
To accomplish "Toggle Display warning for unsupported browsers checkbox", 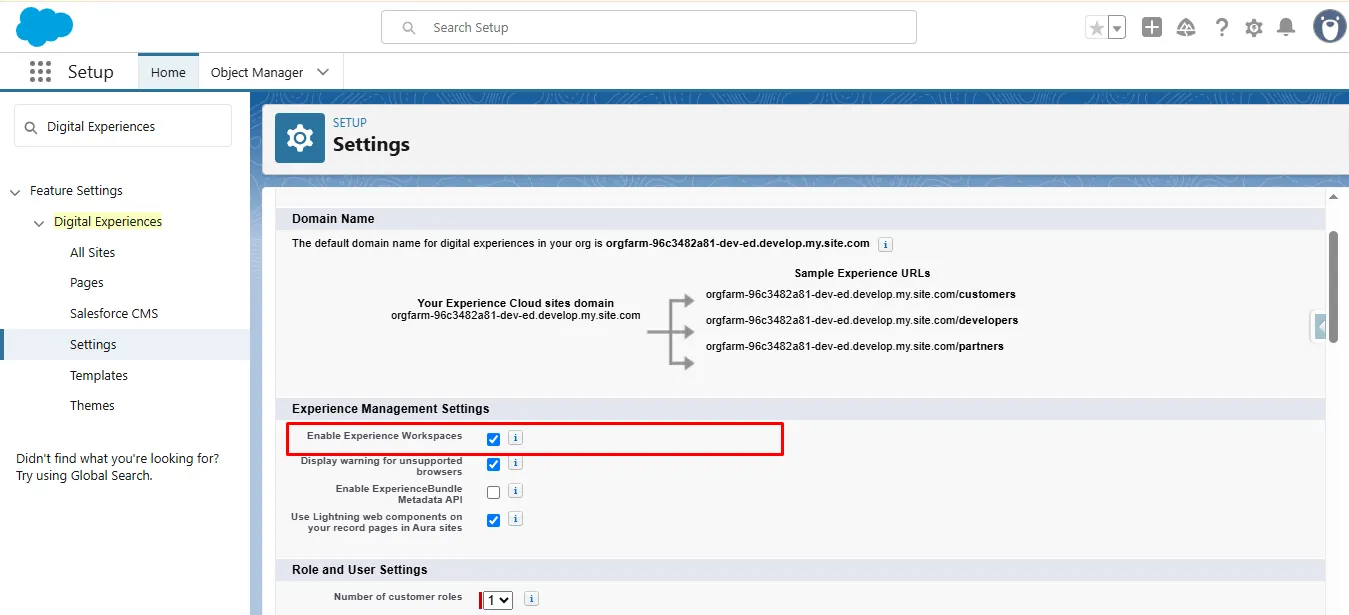I will click(x=493, y=464).
